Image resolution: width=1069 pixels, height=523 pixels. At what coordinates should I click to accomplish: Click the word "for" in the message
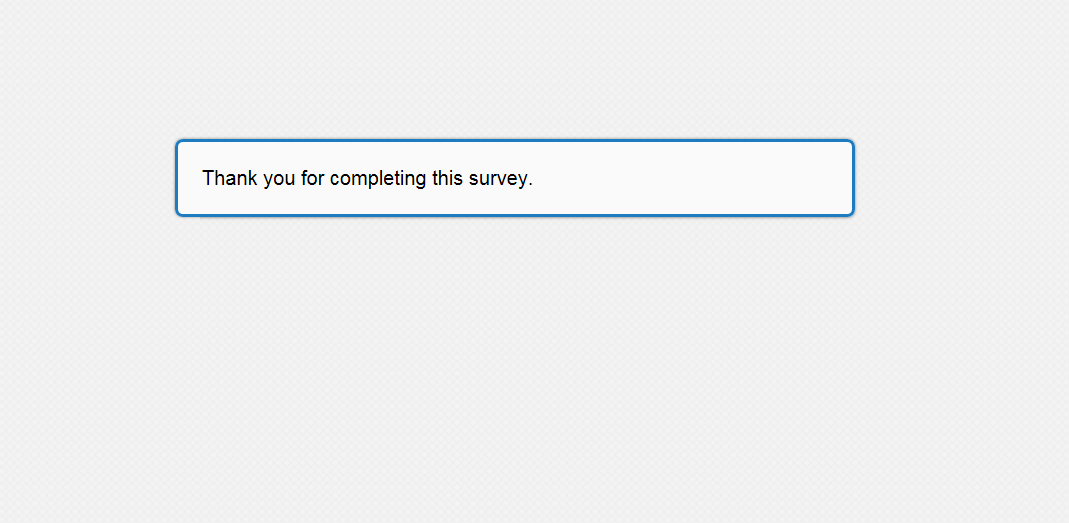point(312,179)
